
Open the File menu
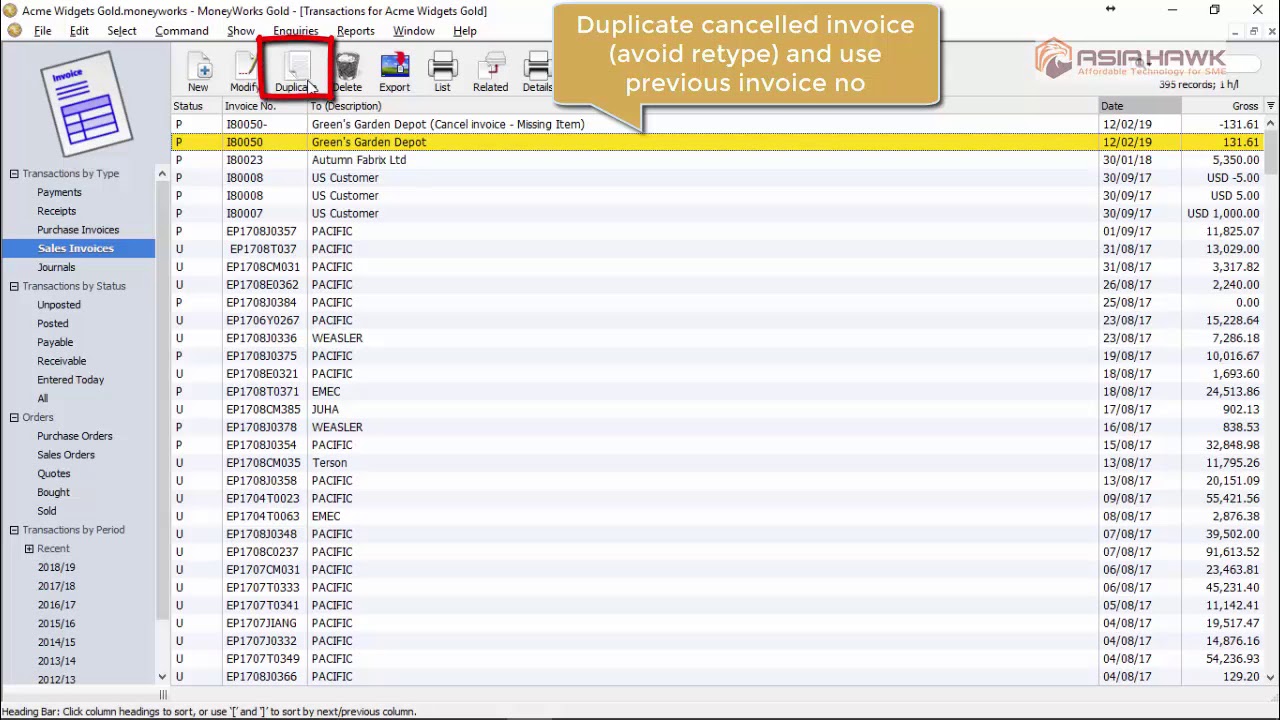(43, 31)
